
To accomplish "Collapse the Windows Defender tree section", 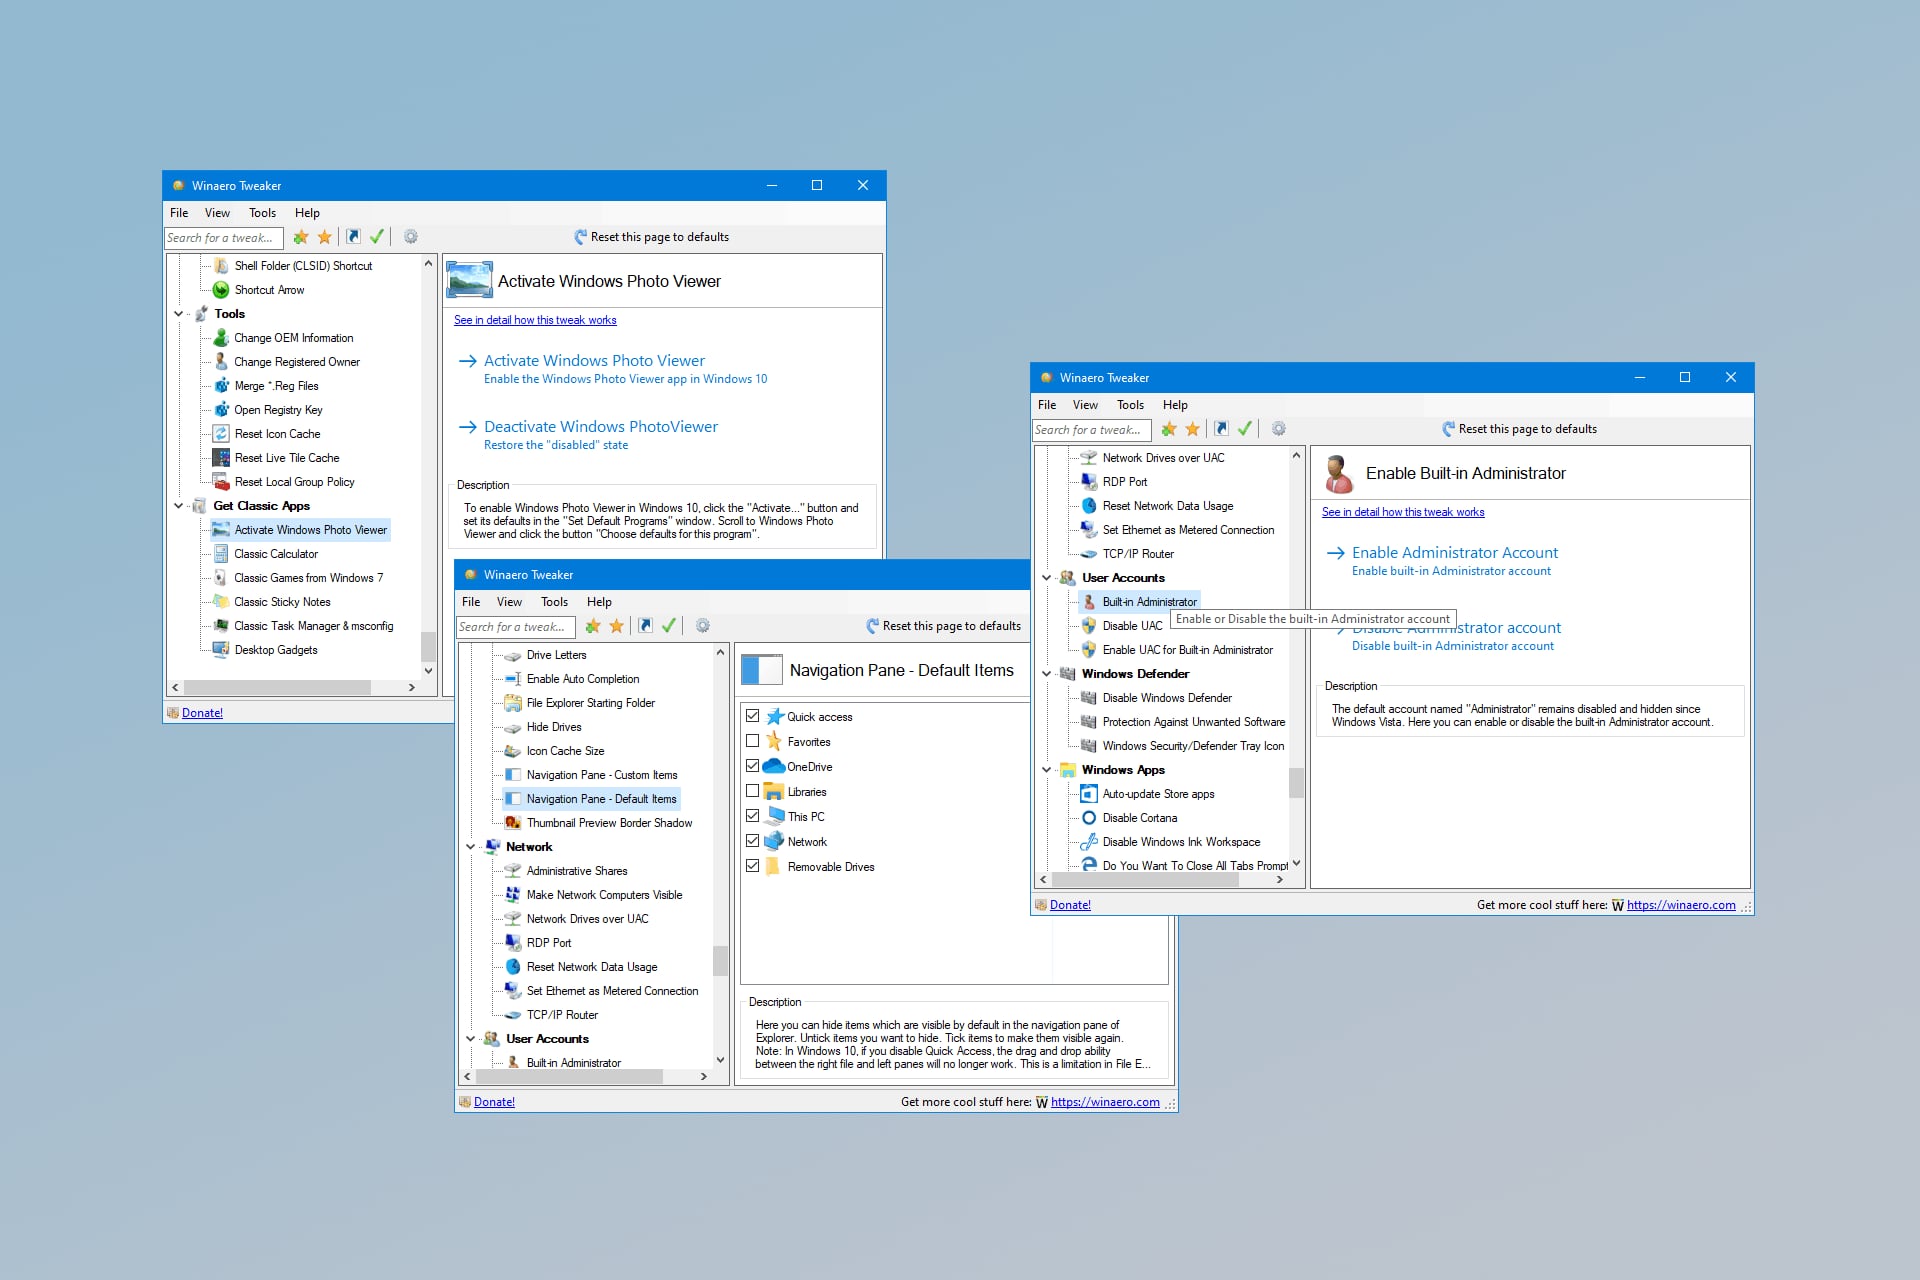I will pyautogui.click(x=1047, y=673).
